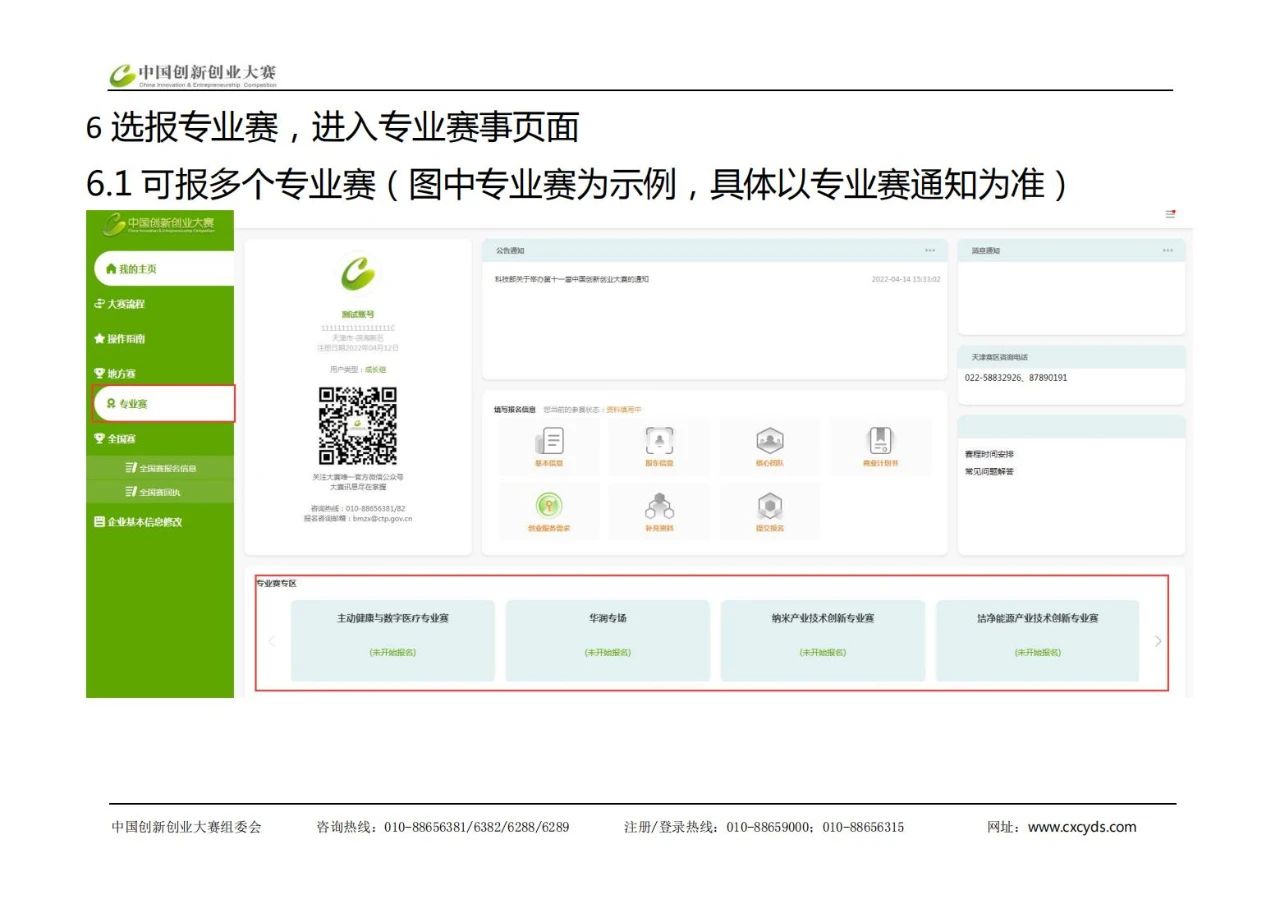Open 全国赛报名信息 submenu item
The width and height of the screenshot is (1280, 904).
167,468
